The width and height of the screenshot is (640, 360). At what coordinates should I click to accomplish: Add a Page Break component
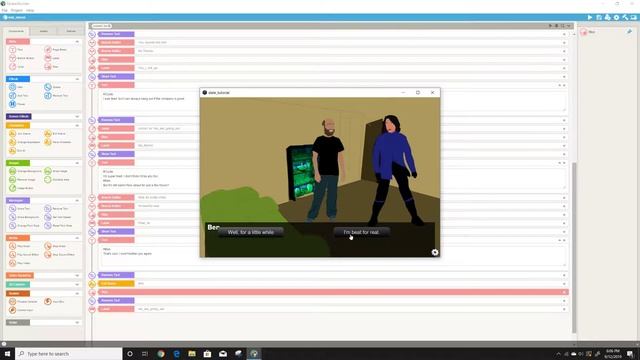(56, 49)
